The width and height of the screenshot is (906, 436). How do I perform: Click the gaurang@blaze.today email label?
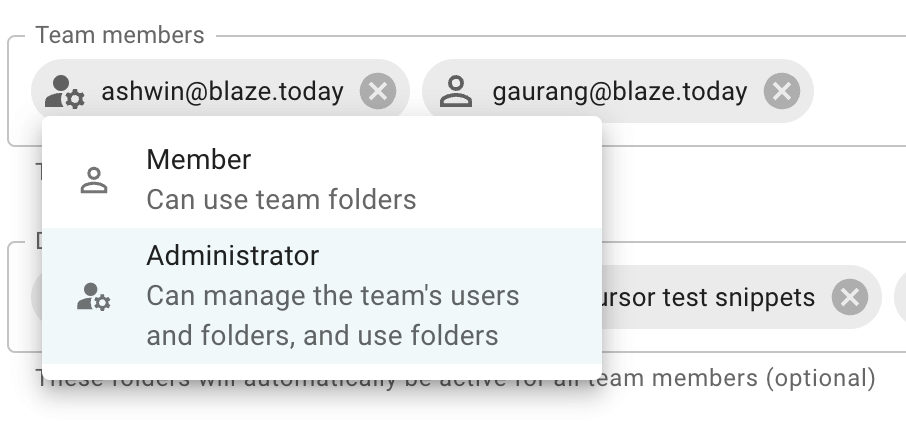(x=619, y=92)
